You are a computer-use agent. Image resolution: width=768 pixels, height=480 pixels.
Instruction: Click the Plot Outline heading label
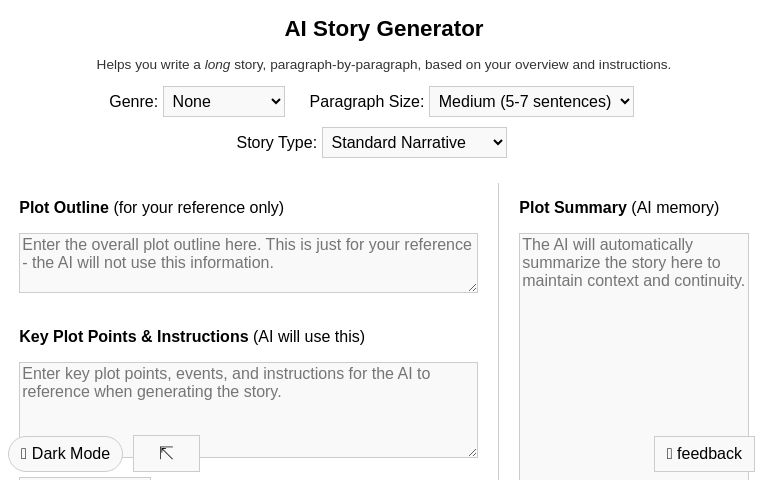pyautogui.click(x=64, y=207)
